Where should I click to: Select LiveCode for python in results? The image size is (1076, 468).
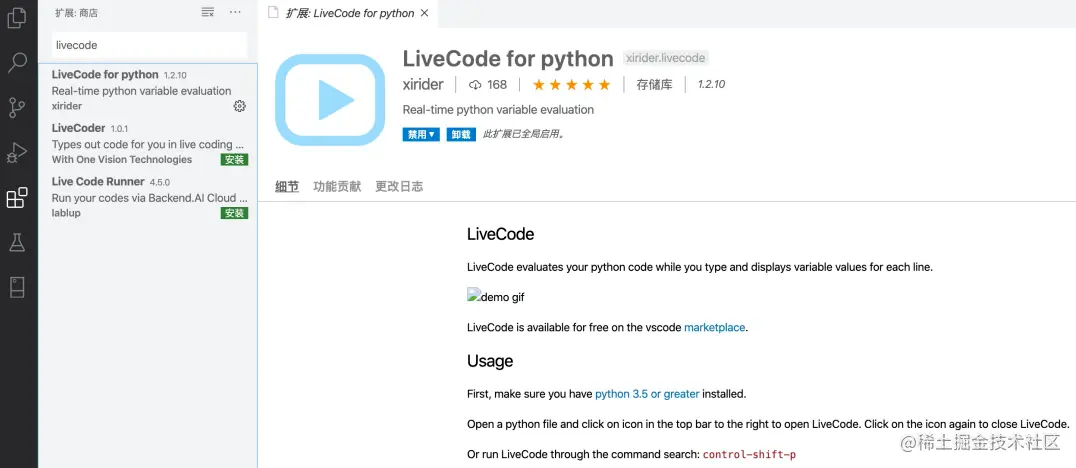(x=148, y=90)
